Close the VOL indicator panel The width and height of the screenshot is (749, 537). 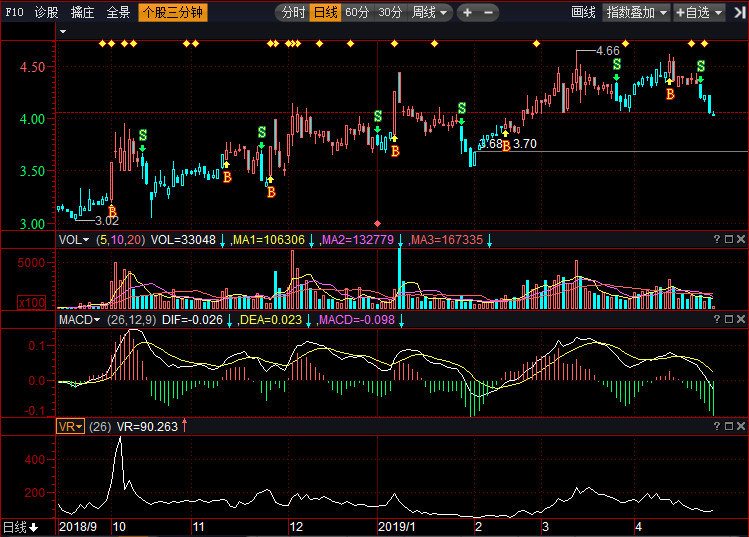pos(741,239)
